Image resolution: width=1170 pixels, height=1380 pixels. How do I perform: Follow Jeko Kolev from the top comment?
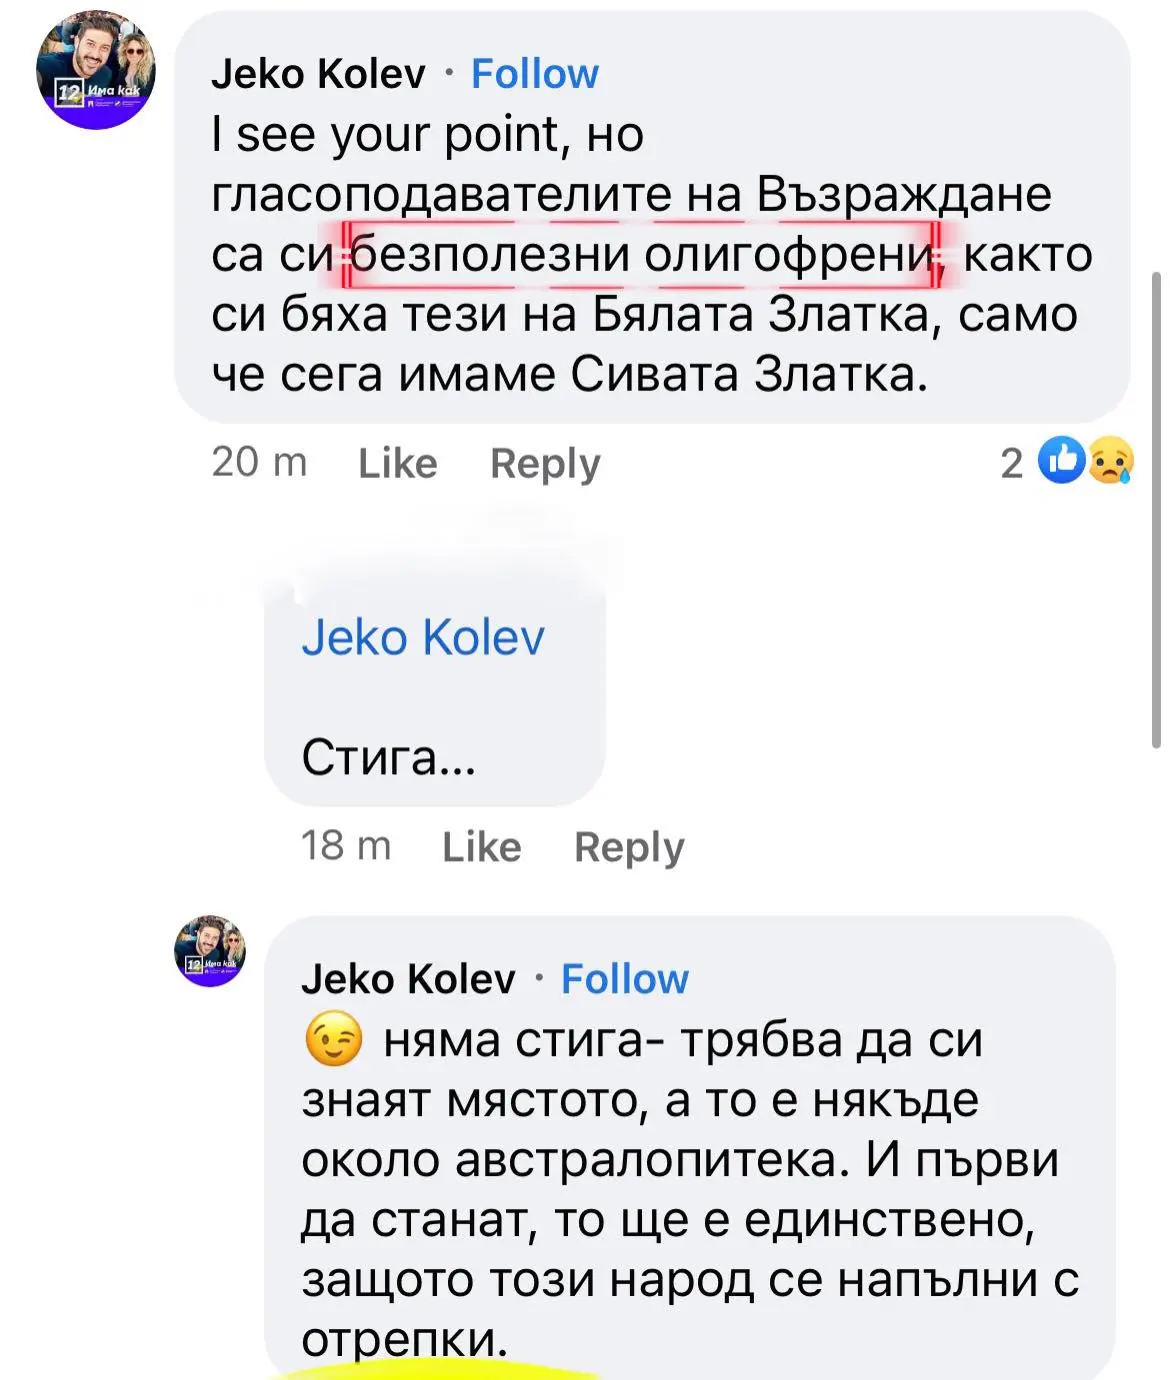pos(534,74)
